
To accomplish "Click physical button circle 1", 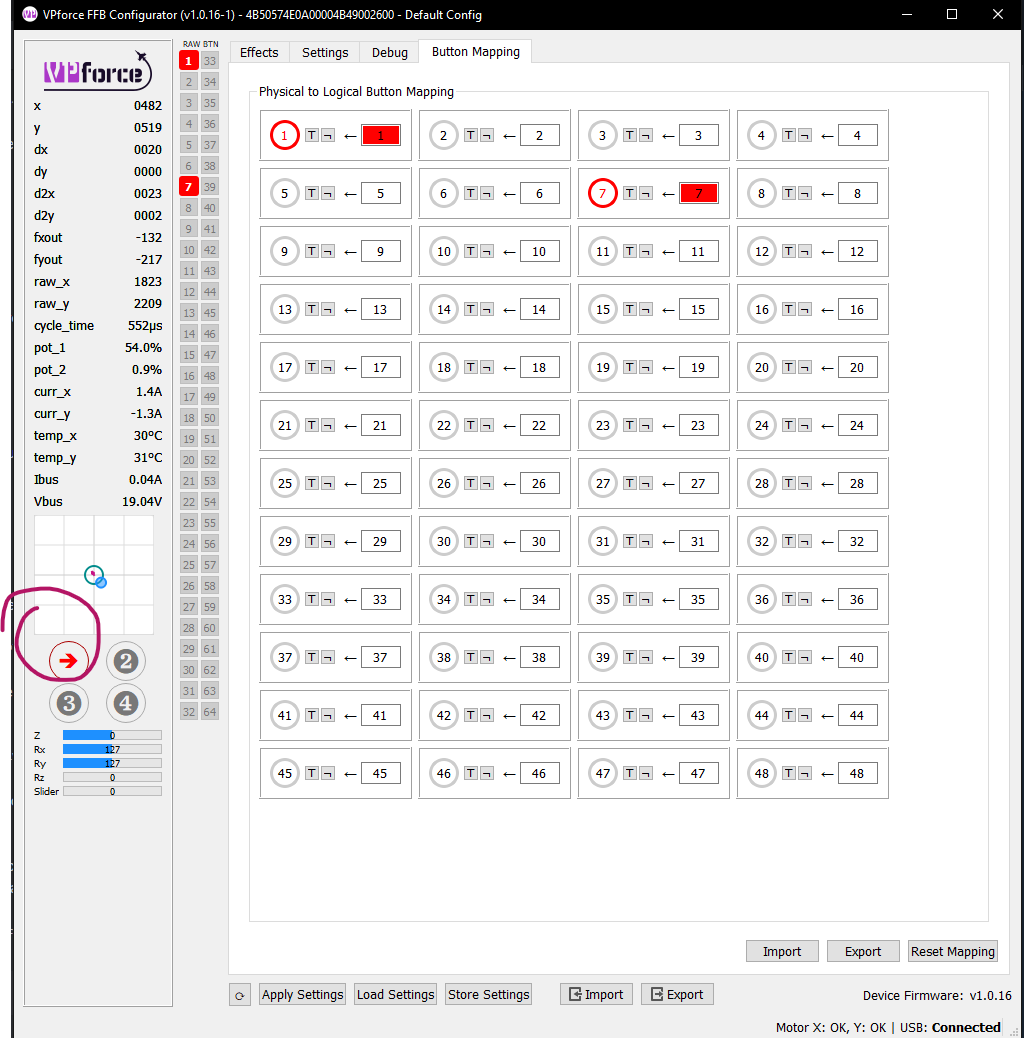I will tap(285, 136).
